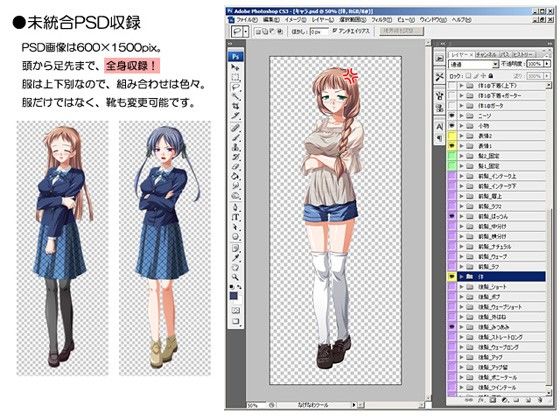The image size is (560, 420).
Task: Open the ウィンドウ menu
Action: [x=433, y=20]
